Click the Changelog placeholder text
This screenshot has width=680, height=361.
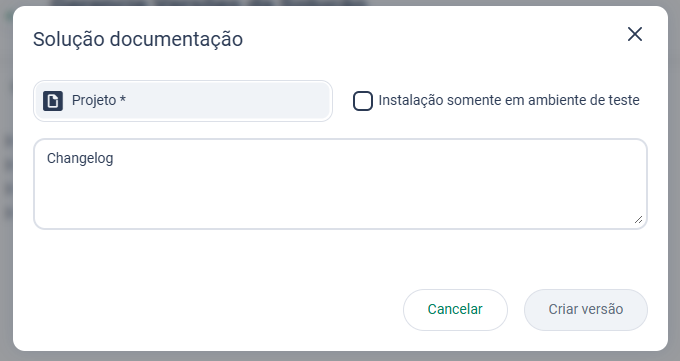[80, 158]
